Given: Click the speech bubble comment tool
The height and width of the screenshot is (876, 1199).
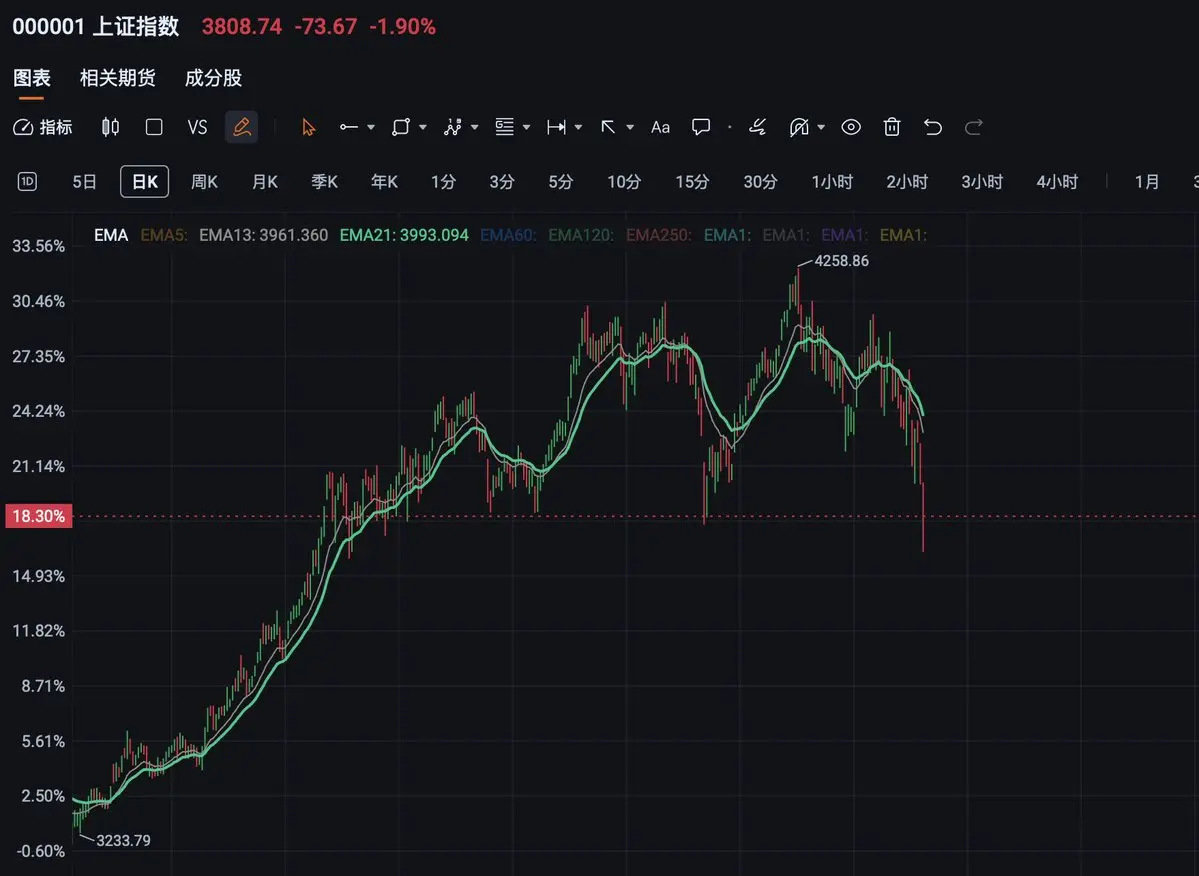Looking at the screenshot, I should point(700,127).
